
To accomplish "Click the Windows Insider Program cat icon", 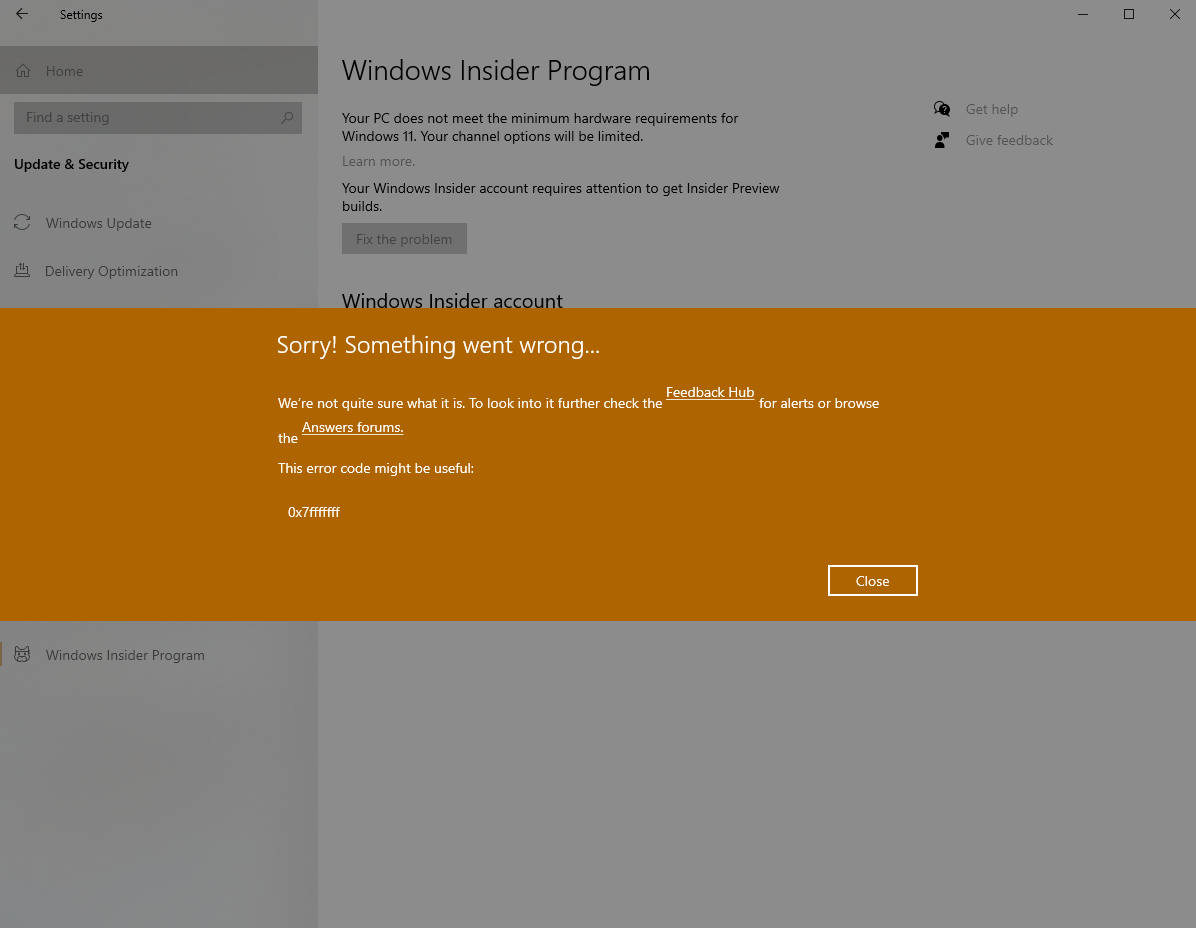I will [x=22, y=655].
